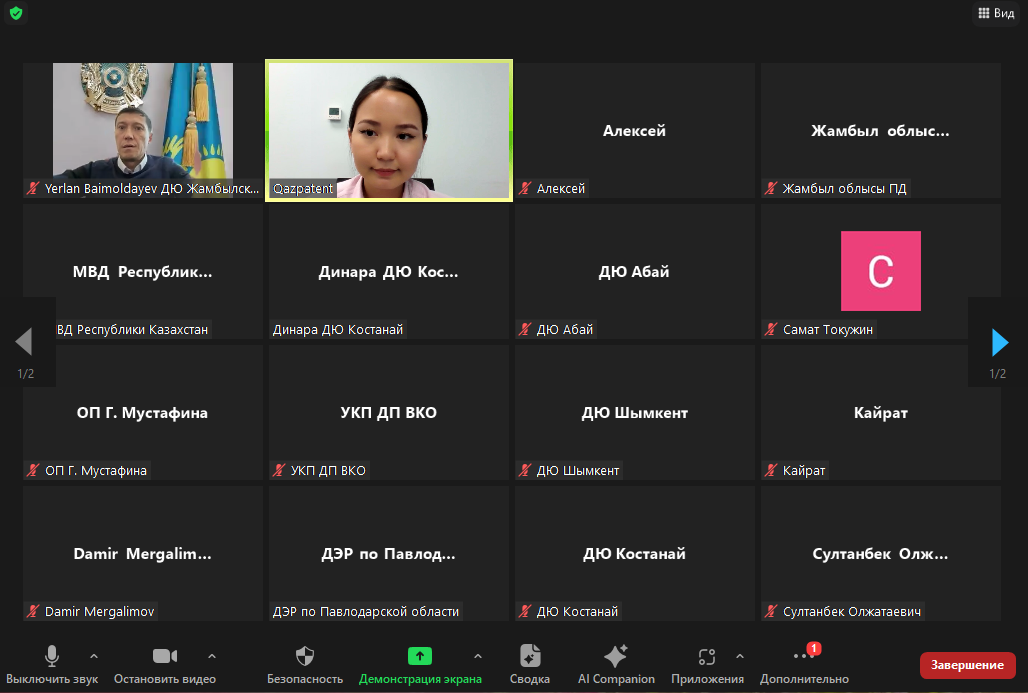This screenshot has height=693, width=1028.
Task: Open the Summary (Сводка) icon
Action: (x=530, y=657)
